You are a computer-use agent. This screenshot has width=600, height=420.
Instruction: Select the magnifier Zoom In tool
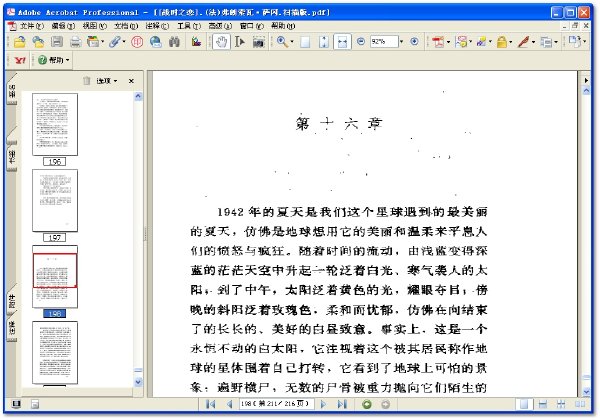(x=282, y=42)
